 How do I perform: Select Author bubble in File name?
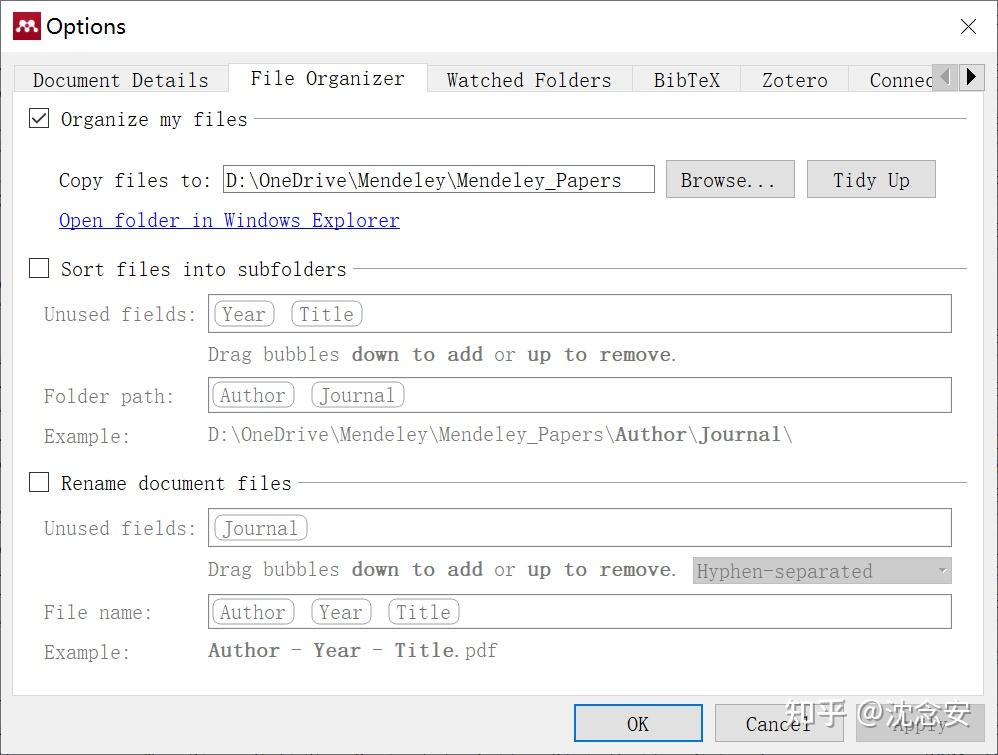(x=253, y=612)
